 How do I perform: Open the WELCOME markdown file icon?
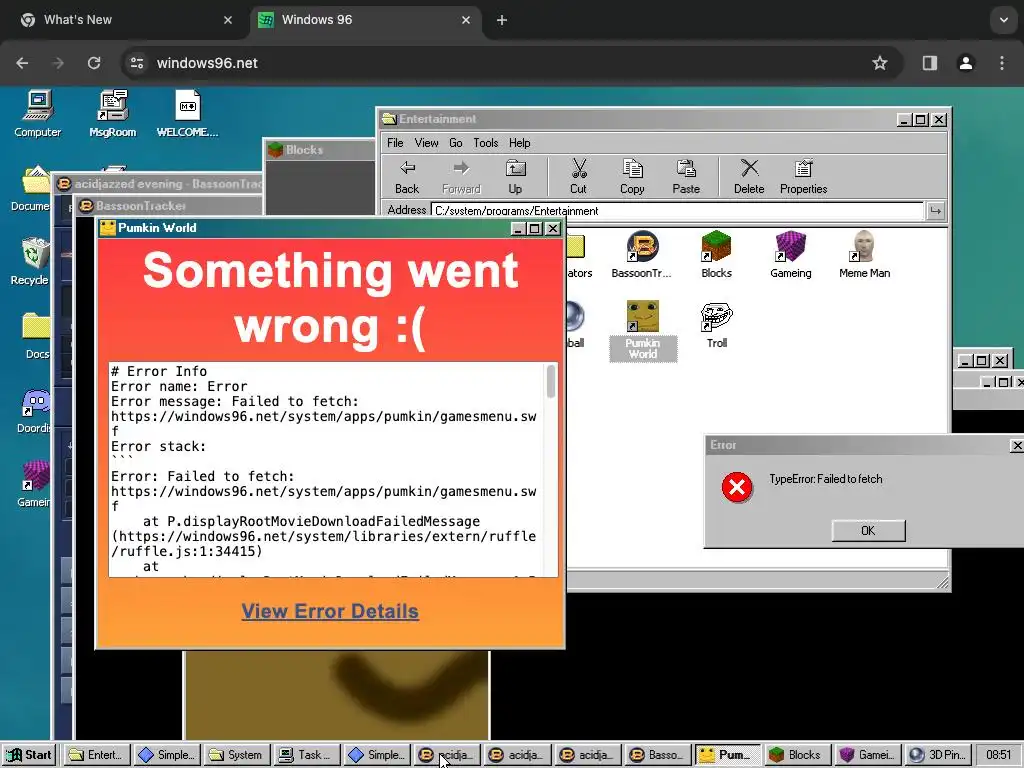click(x=187, y=114)
